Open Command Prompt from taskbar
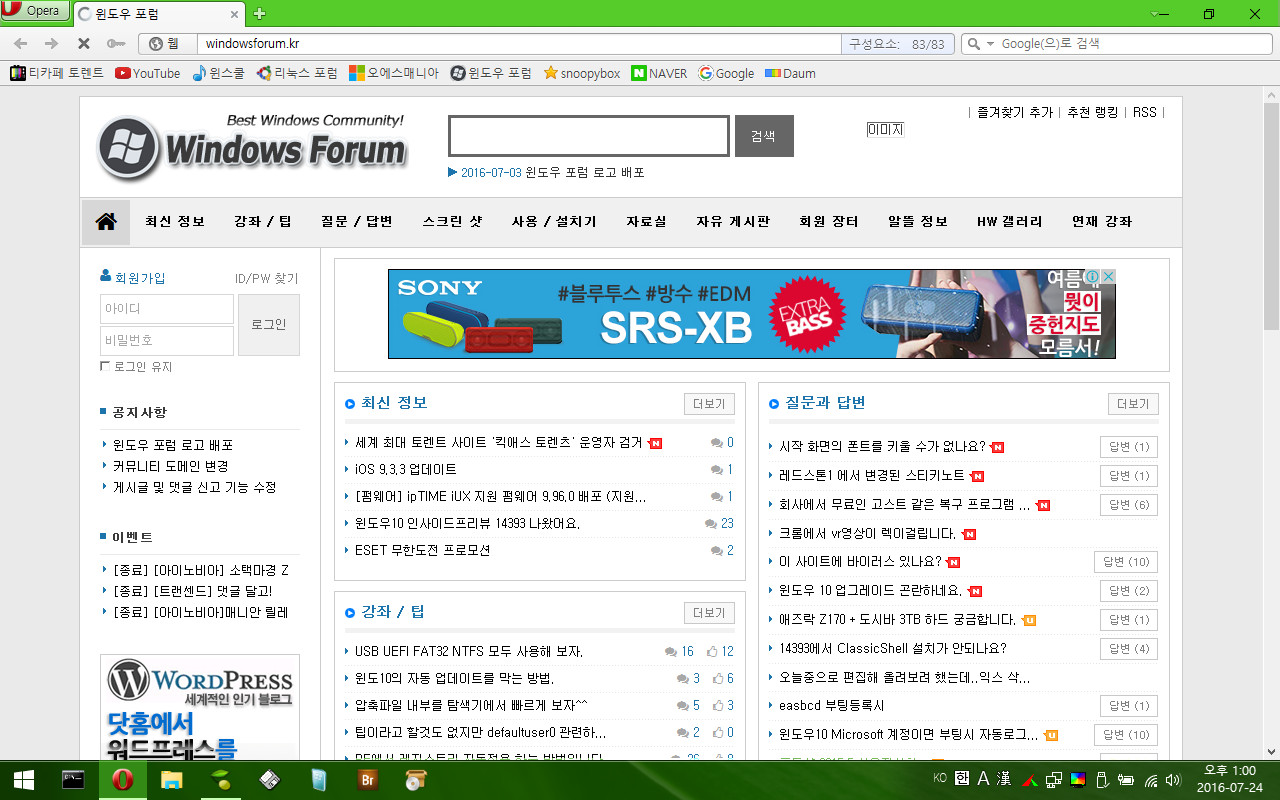This screenshot has height=800, width=1280. click(x=73, y=780)
